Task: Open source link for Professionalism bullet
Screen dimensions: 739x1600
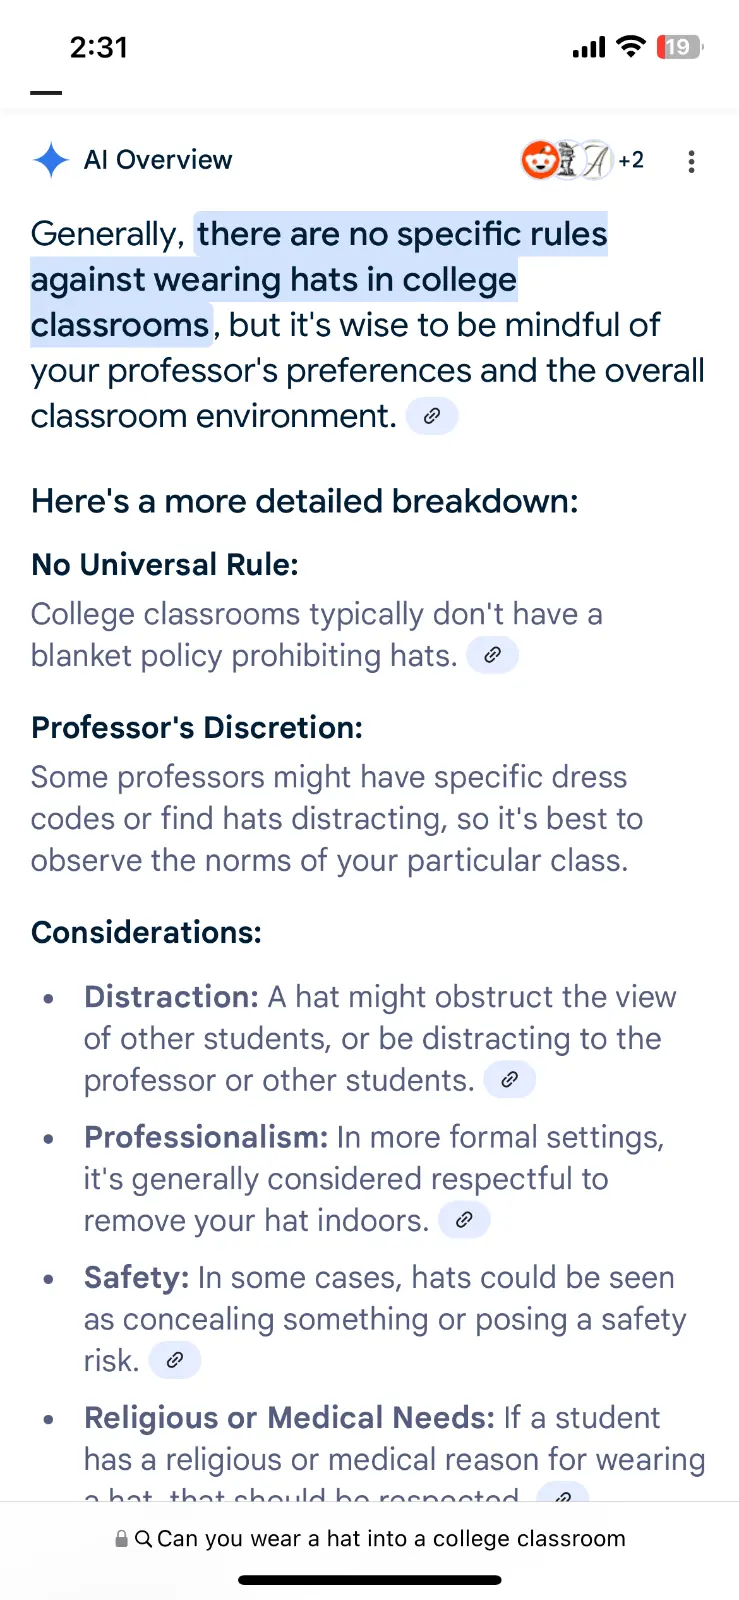Action: 464,1220
